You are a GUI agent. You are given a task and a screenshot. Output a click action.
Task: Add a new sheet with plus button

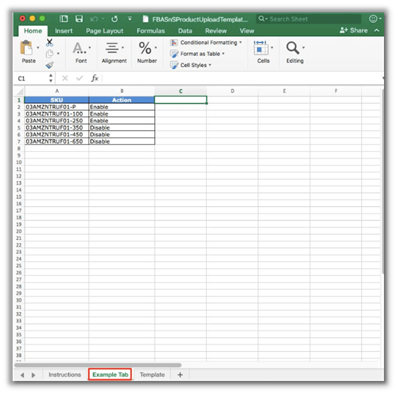(x=180, y=375)
